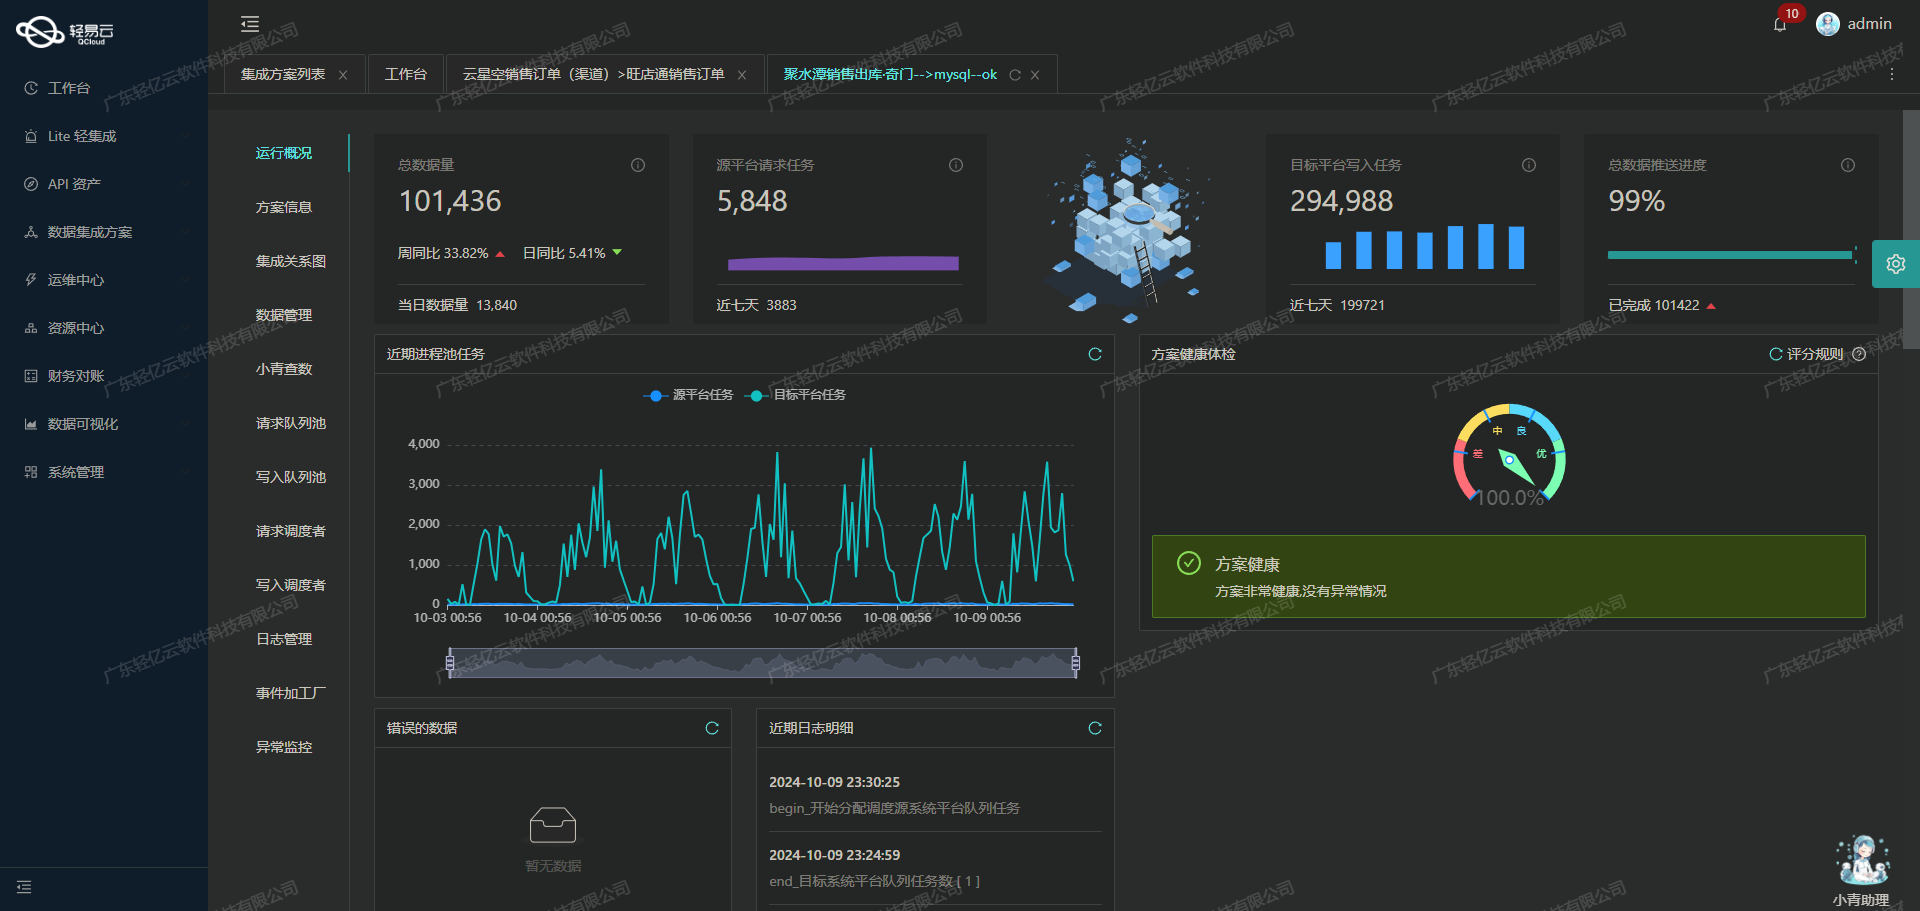Close the 聚水潭销售出库 tab

click(x=1035, y=75)
